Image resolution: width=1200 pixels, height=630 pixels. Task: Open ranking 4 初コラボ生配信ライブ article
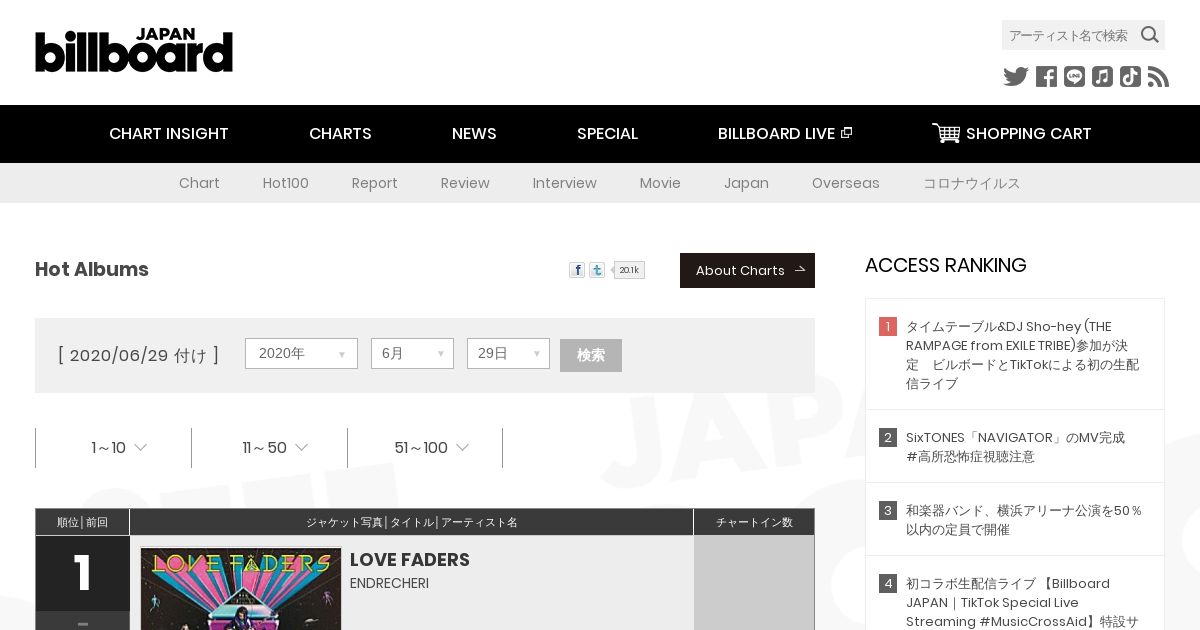(1022, 602)
